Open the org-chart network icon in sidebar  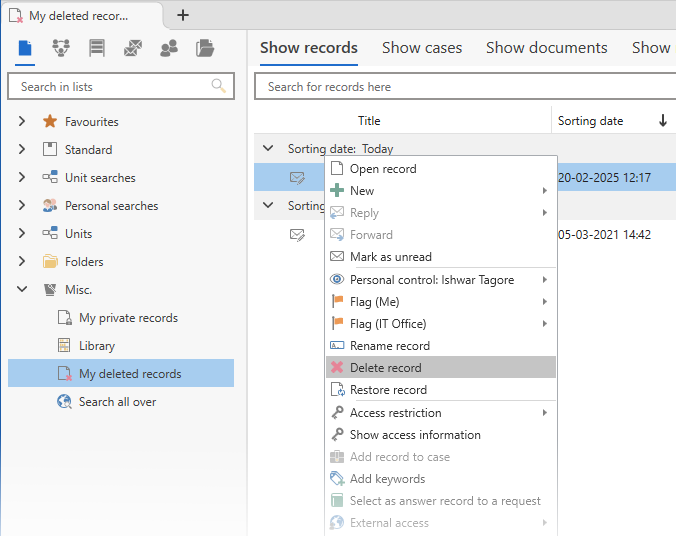pos(61,48)
